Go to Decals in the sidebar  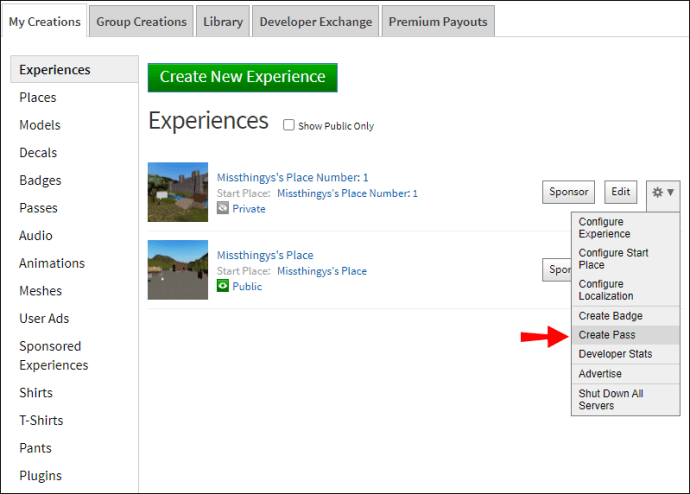tap(38, 153)
